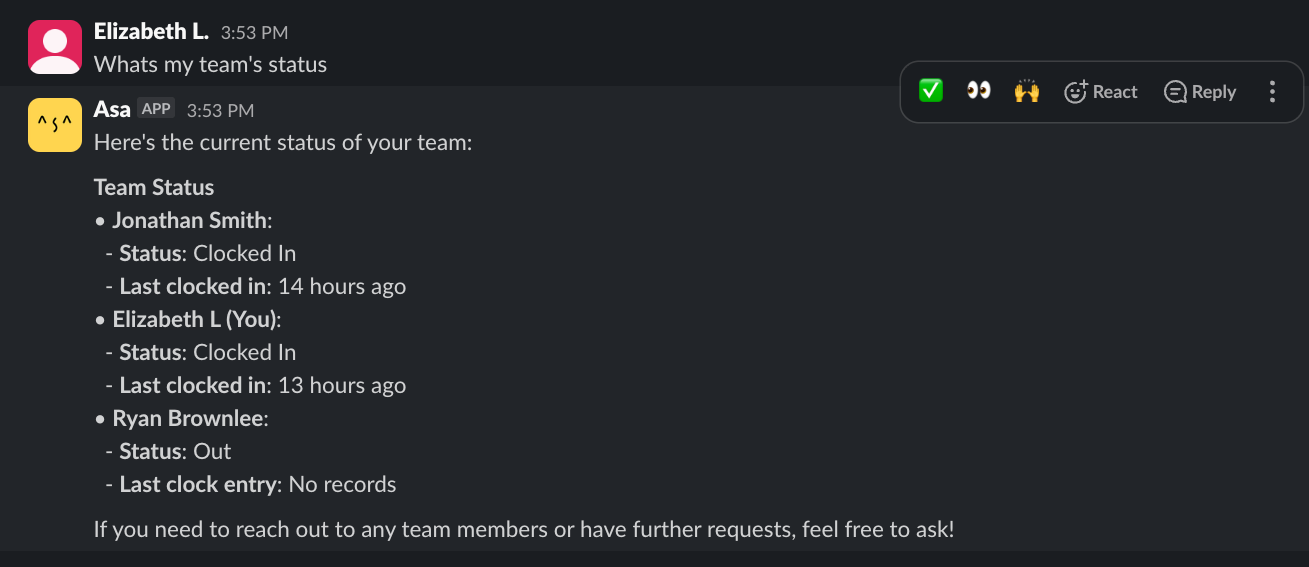Image resolution: width=1309 pixels, height=567 pixels.
Task: Click the APP badge beside Asa
Action: pos(156,109)
